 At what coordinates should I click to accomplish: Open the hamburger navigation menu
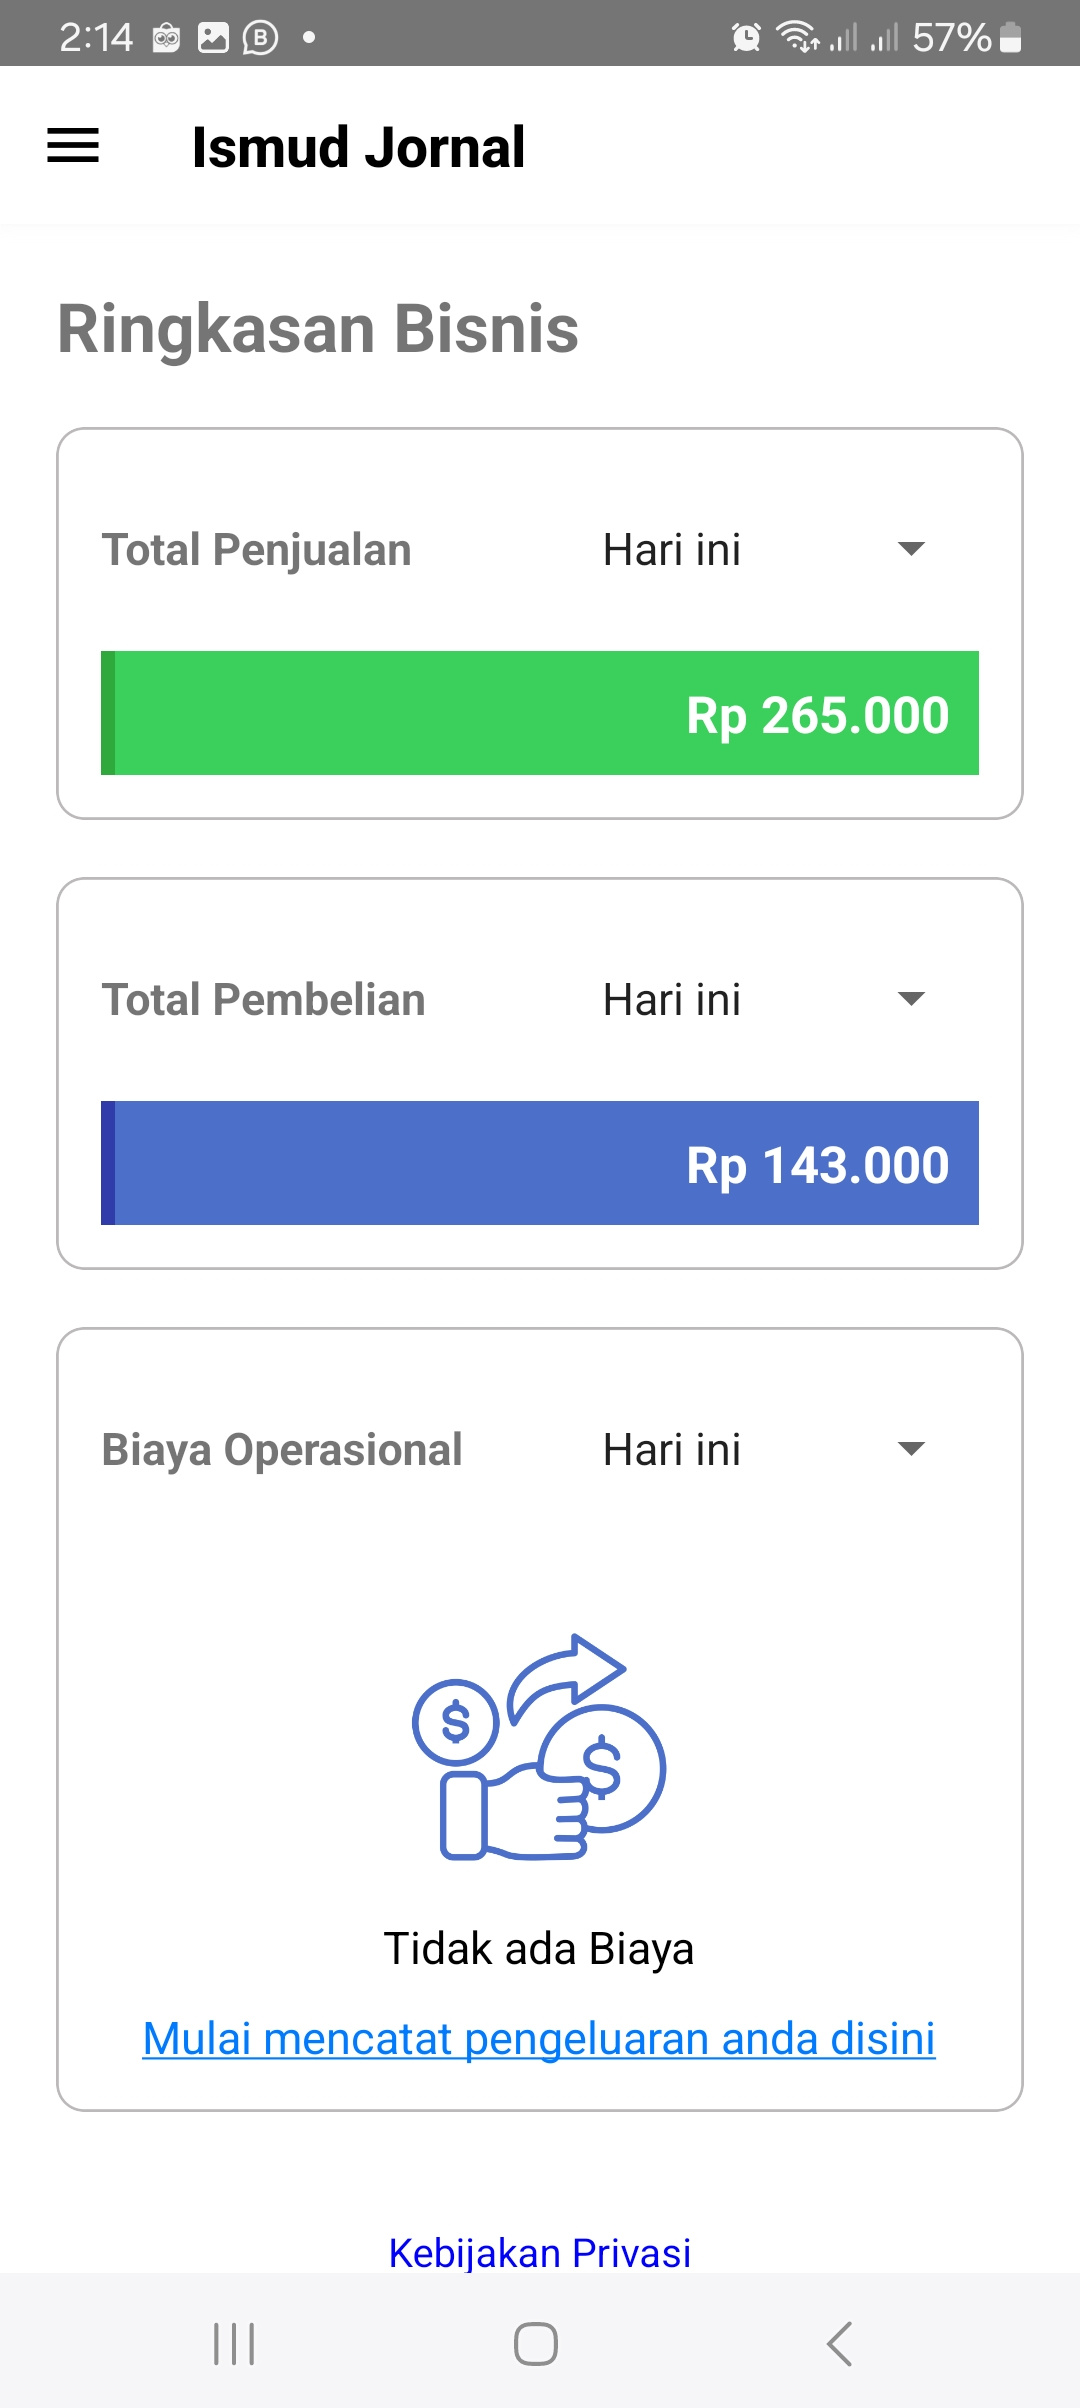point(73,146)
